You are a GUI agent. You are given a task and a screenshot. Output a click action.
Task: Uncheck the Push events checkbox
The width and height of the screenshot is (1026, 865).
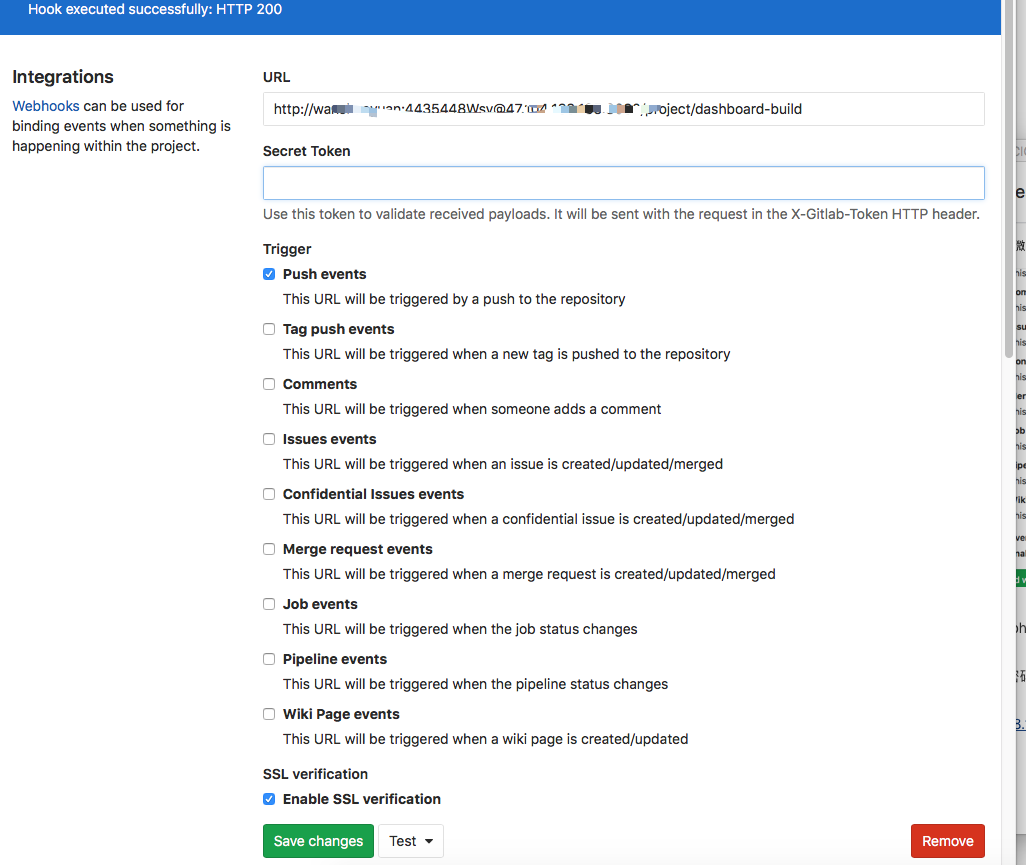[269, 274]
